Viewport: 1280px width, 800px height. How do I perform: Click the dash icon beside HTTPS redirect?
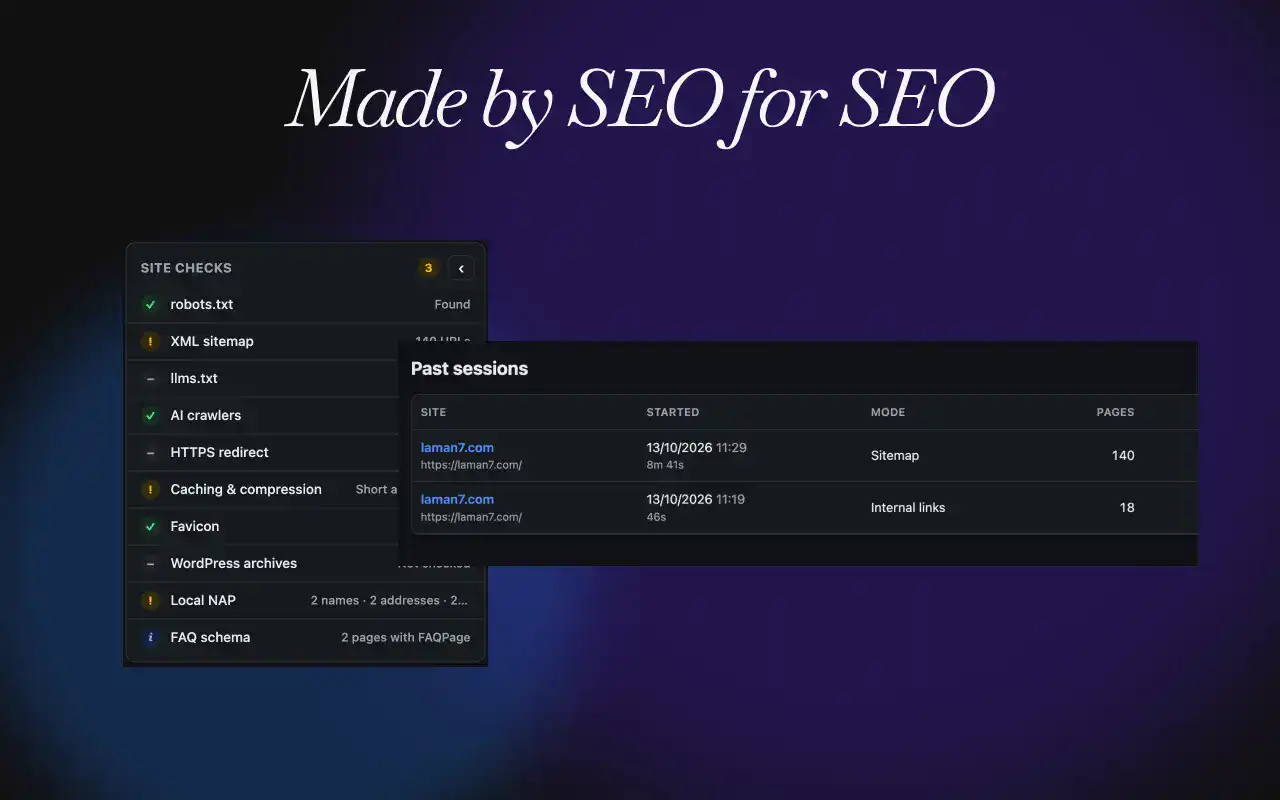point(151,452)
